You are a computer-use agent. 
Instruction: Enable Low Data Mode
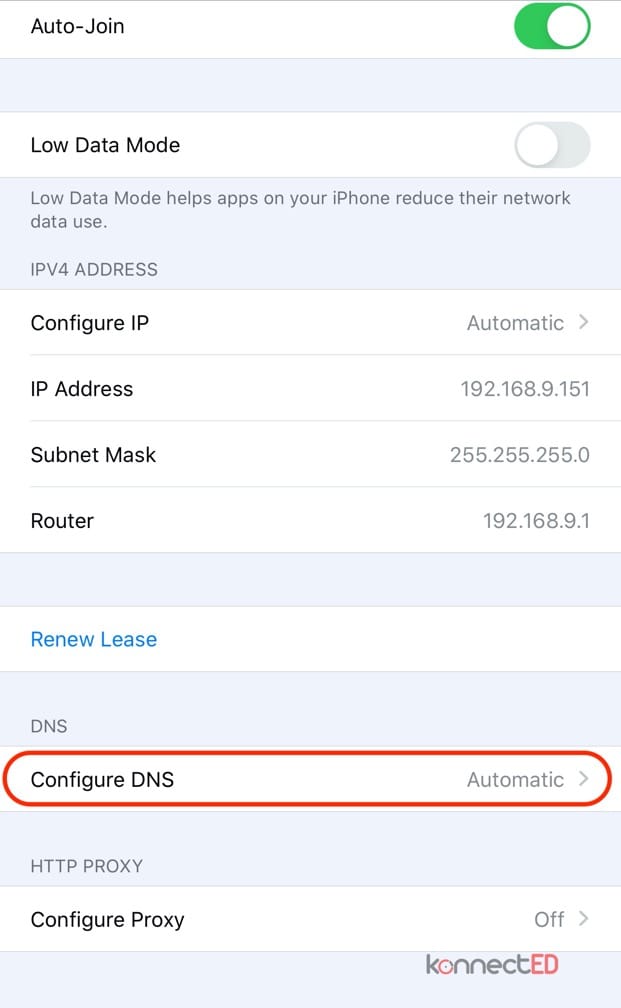[x=551, y=145]
